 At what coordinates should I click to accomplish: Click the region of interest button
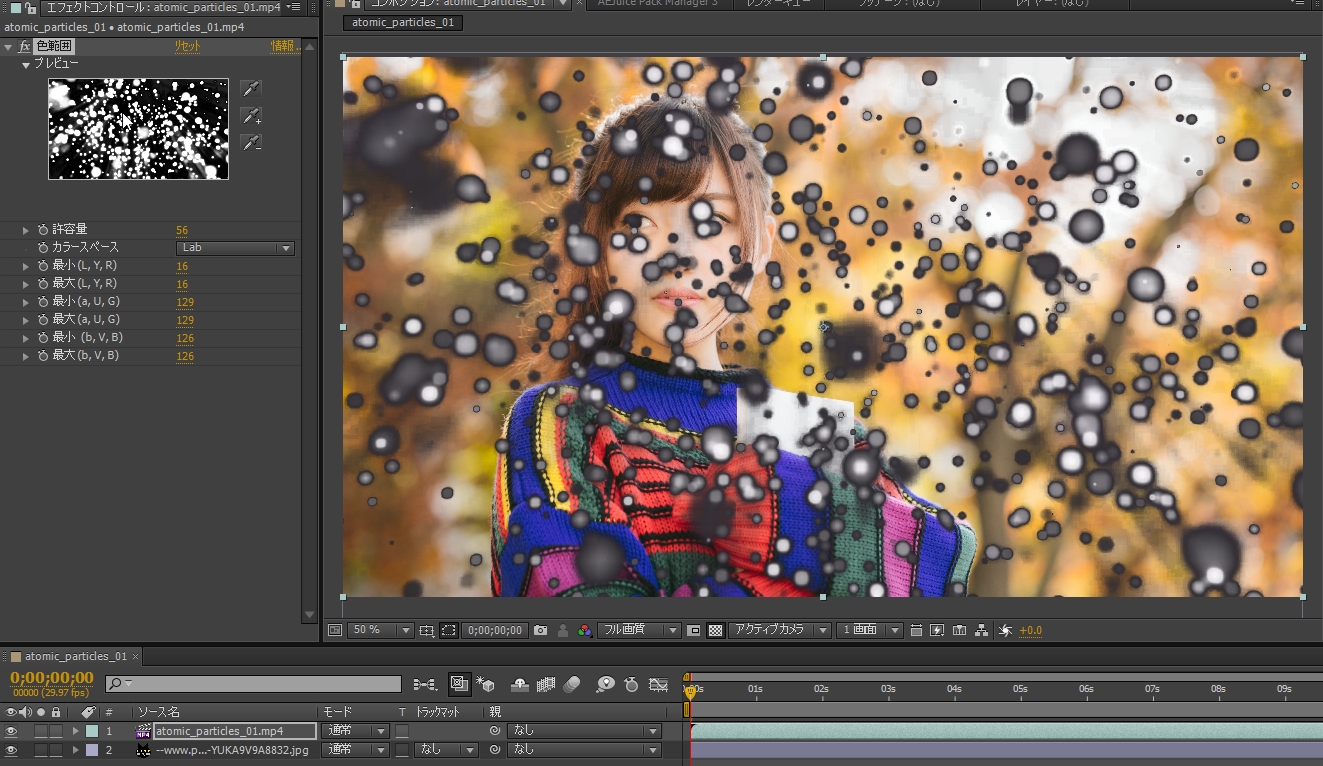(x=693, y=630)
